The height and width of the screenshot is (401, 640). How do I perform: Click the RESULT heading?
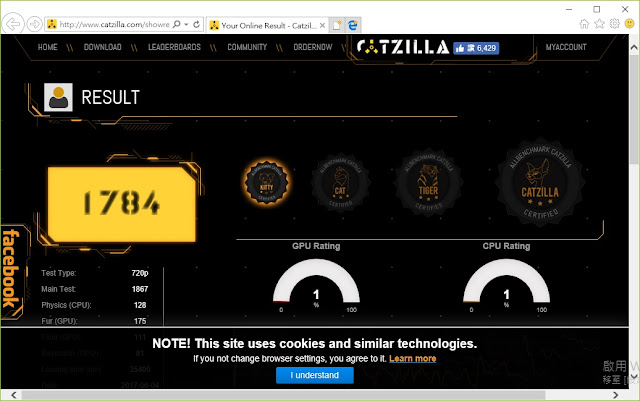(110, 97)
